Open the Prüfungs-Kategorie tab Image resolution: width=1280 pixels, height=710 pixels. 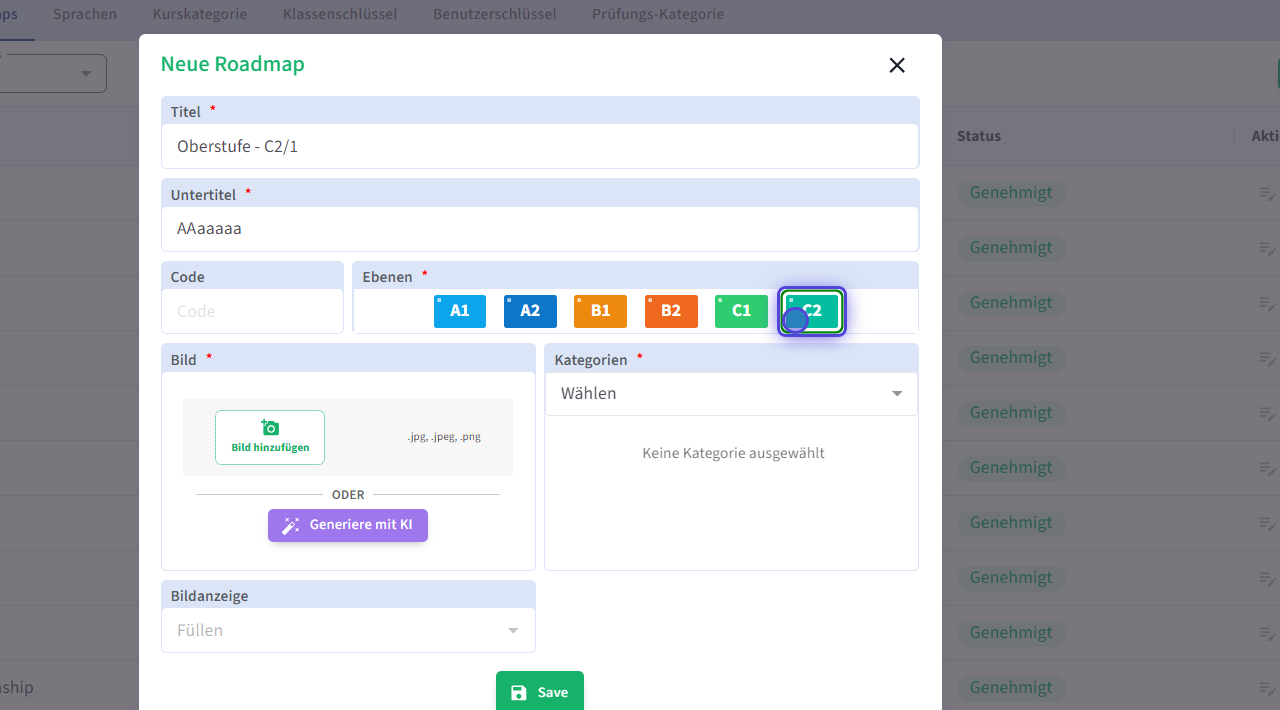tap(657, 15)
